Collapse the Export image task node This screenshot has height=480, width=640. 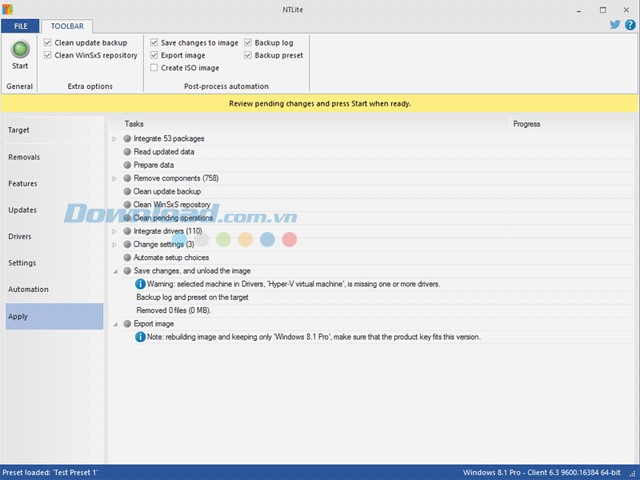pyautogui.click(x=115, y=324)
